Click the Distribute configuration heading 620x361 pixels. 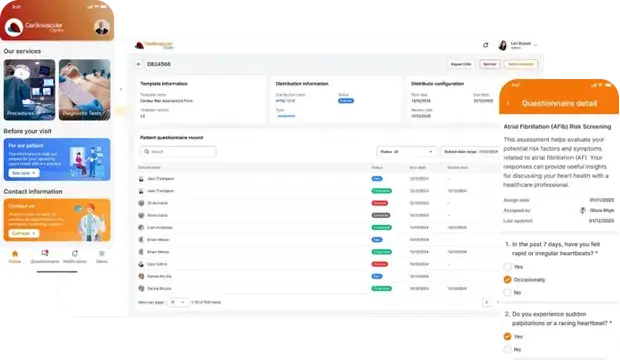tap(437, 84)
